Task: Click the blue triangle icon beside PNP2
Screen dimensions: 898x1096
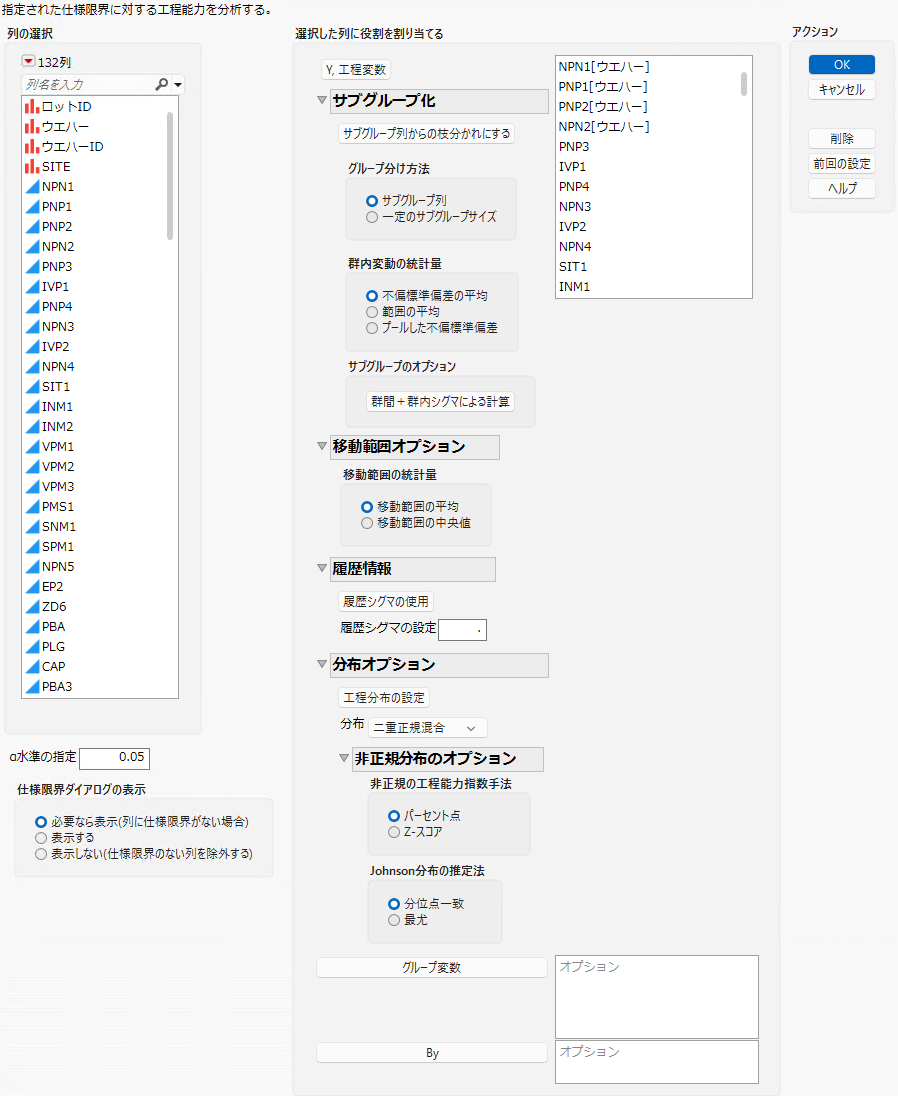Action: pos(31,226)
